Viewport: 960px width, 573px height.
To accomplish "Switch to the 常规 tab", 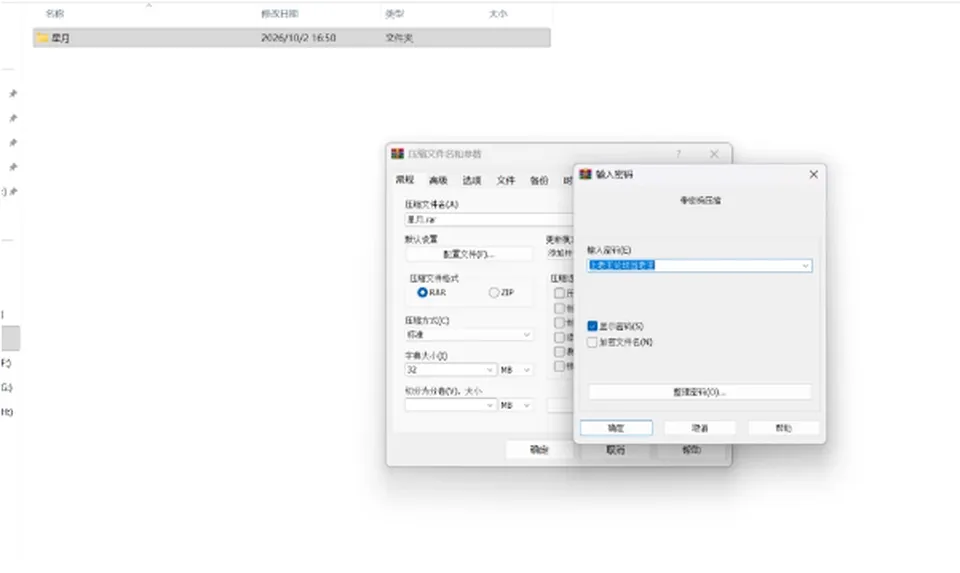I will point(405,179).
